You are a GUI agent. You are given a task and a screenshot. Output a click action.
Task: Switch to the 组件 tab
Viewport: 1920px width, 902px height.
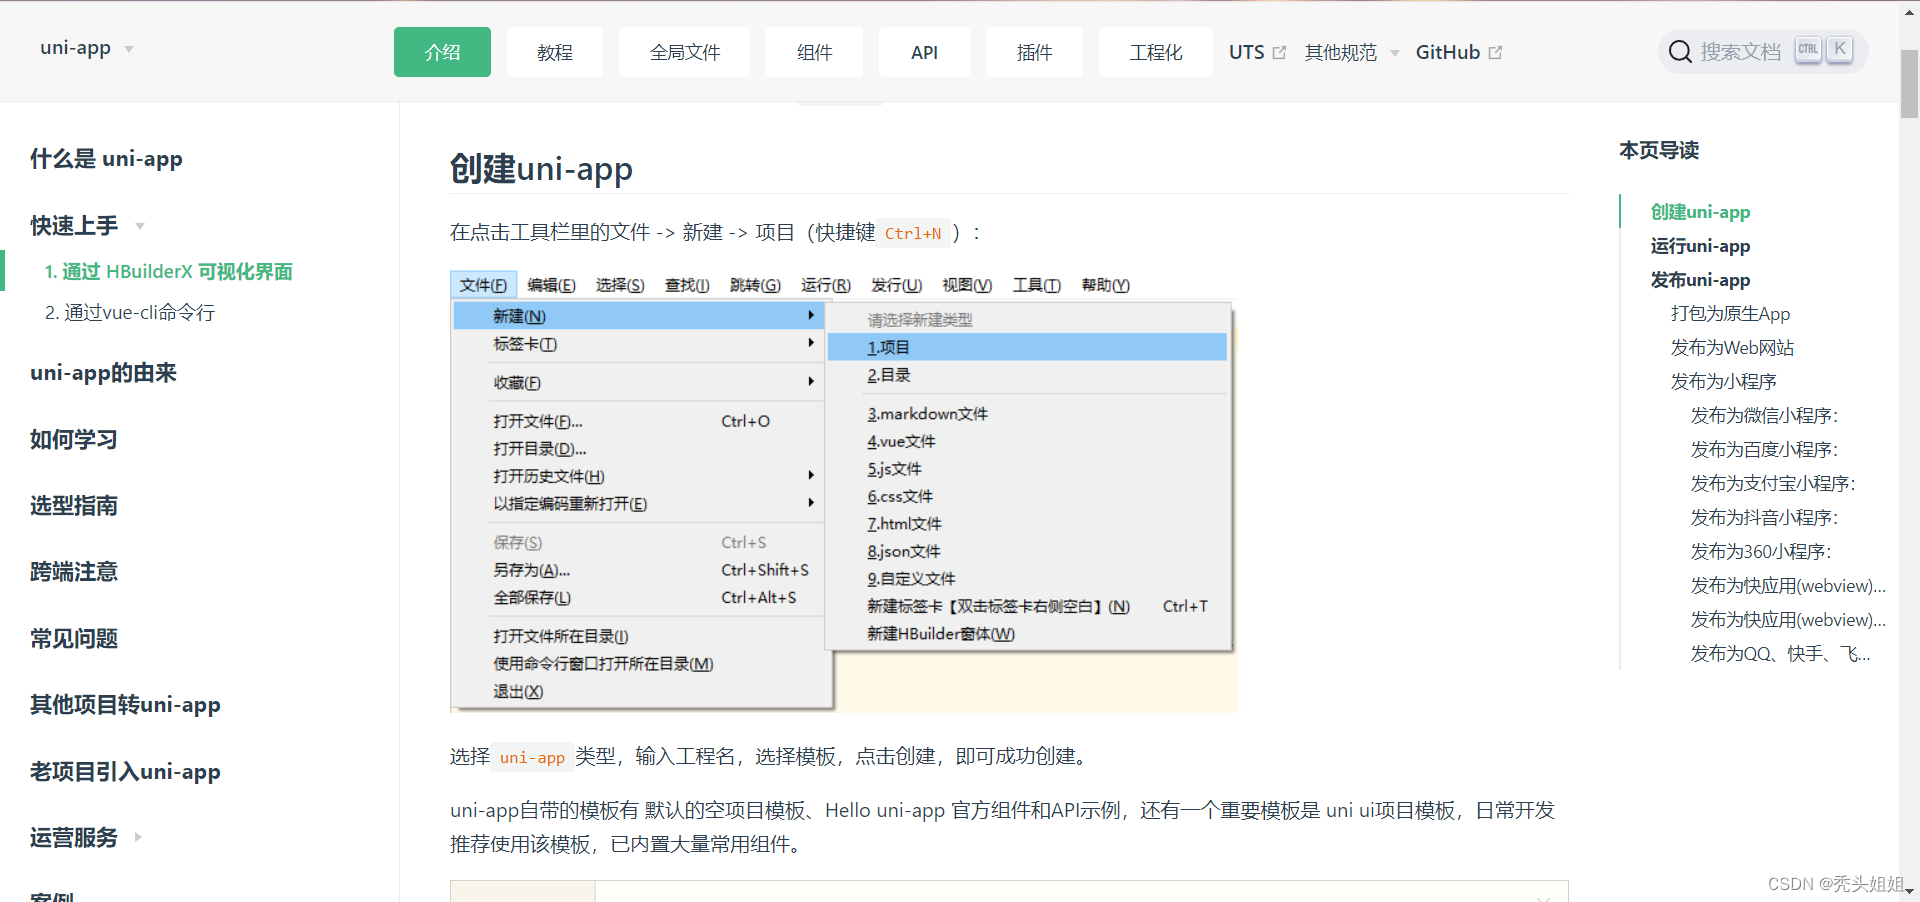coord(814,52)
